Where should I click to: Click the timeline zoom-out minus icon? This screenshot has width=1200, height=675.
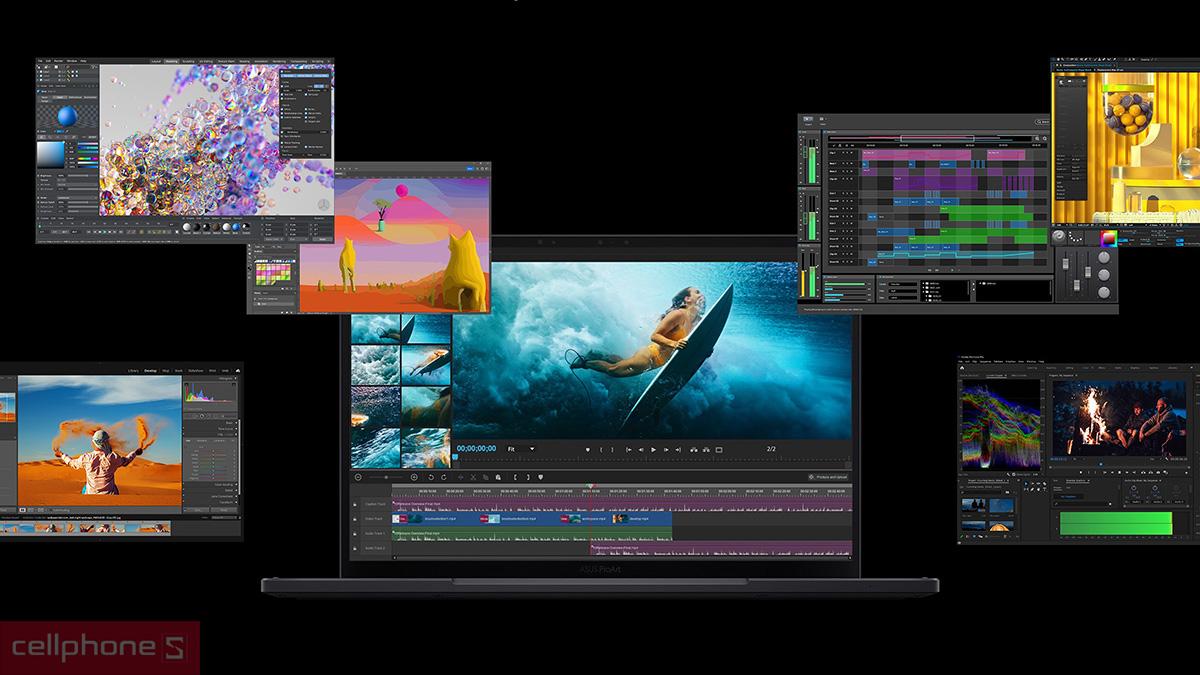pos(358,477)
